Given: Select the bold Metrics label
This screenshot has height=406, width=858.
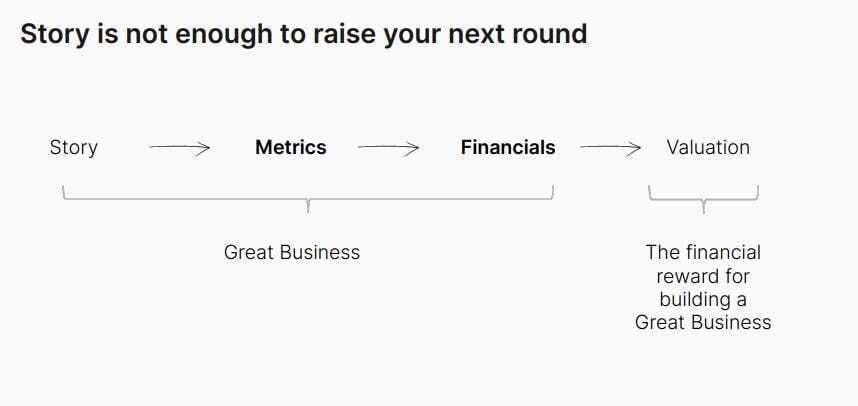Looking at the screenshot, I should coord(291,147).
